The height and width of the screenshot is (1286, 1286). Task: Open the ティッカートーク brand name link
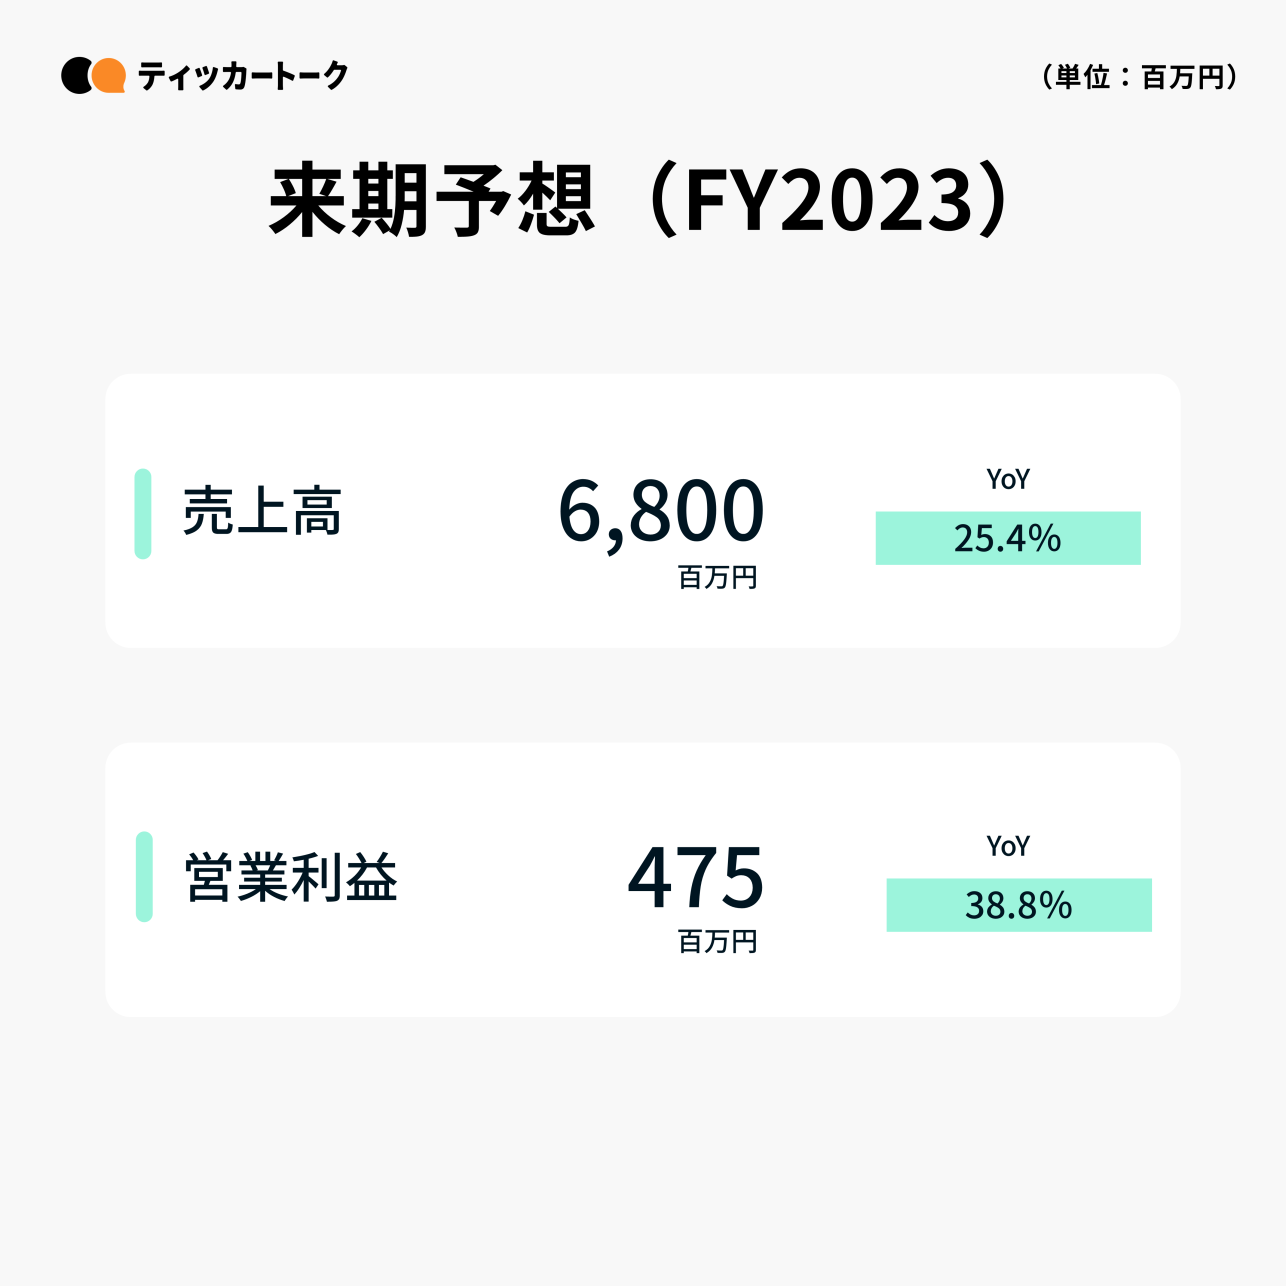tap(243, 76)
